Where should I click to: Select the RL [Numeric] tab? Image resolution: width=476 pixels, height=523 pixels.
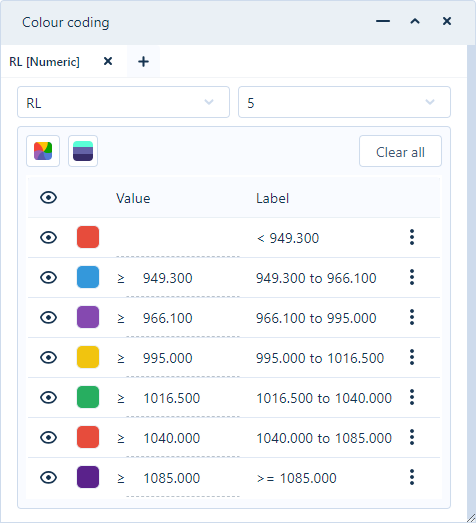[x=44, y=62]
